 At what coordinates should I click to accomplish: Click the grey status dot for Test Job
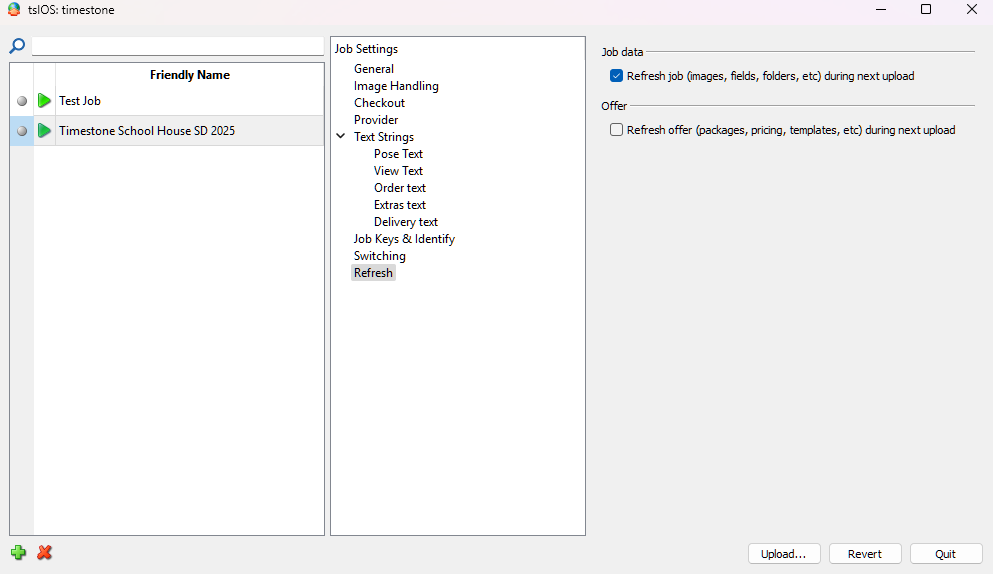click(x=22, y=101)
